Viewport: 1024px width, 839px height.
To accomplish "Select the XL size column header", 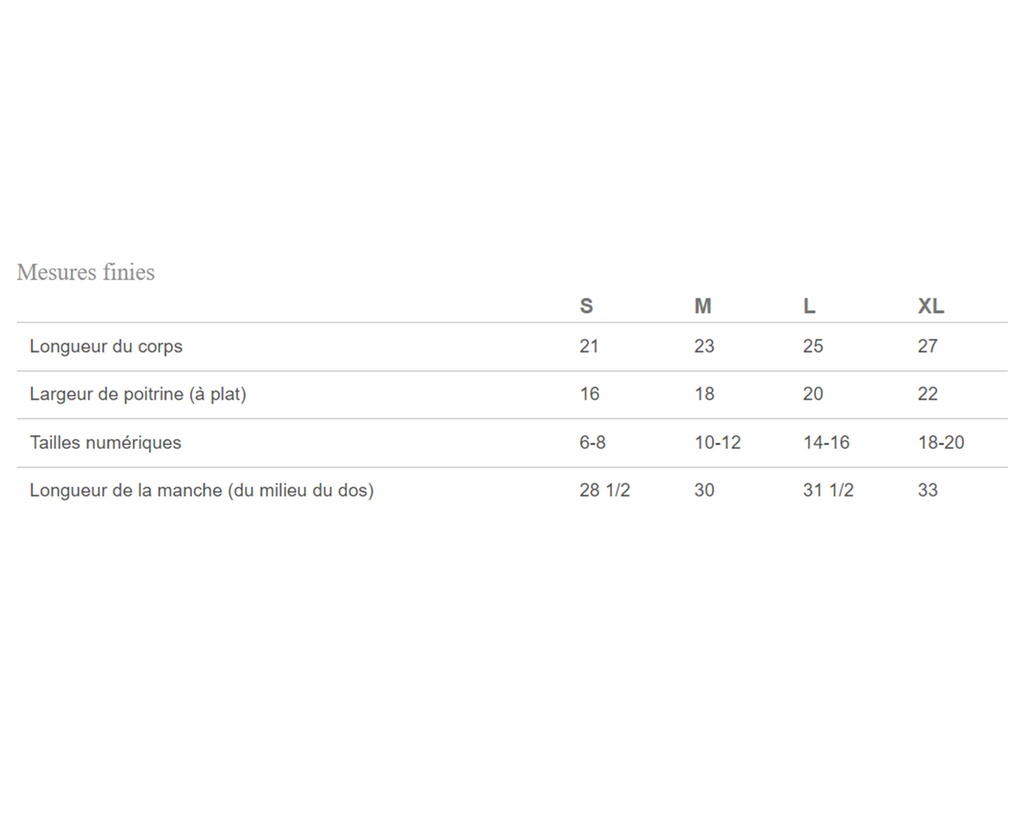I will tap(931, 306).
